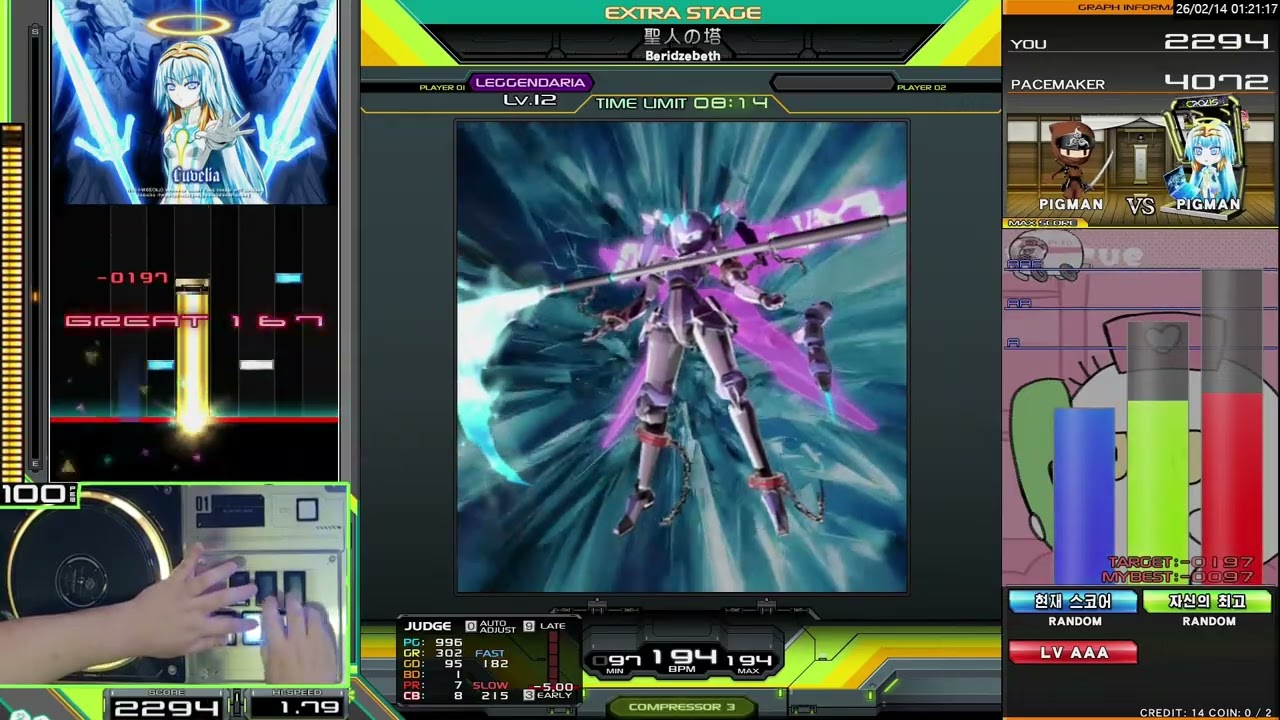This screenshot has height=720, width=1280.
Task: Click the VS emblem between the two avatars
Action: coord(1141,205)
